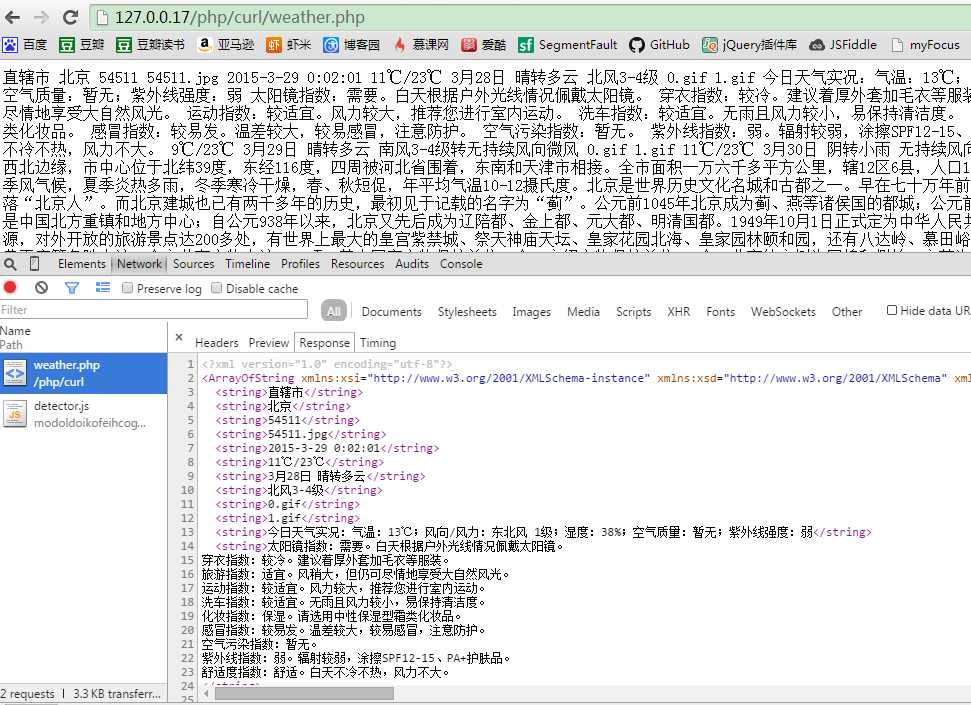Clear the network log
The width and height of the screenshot is (971, 705).
click(x=41, y=287)
